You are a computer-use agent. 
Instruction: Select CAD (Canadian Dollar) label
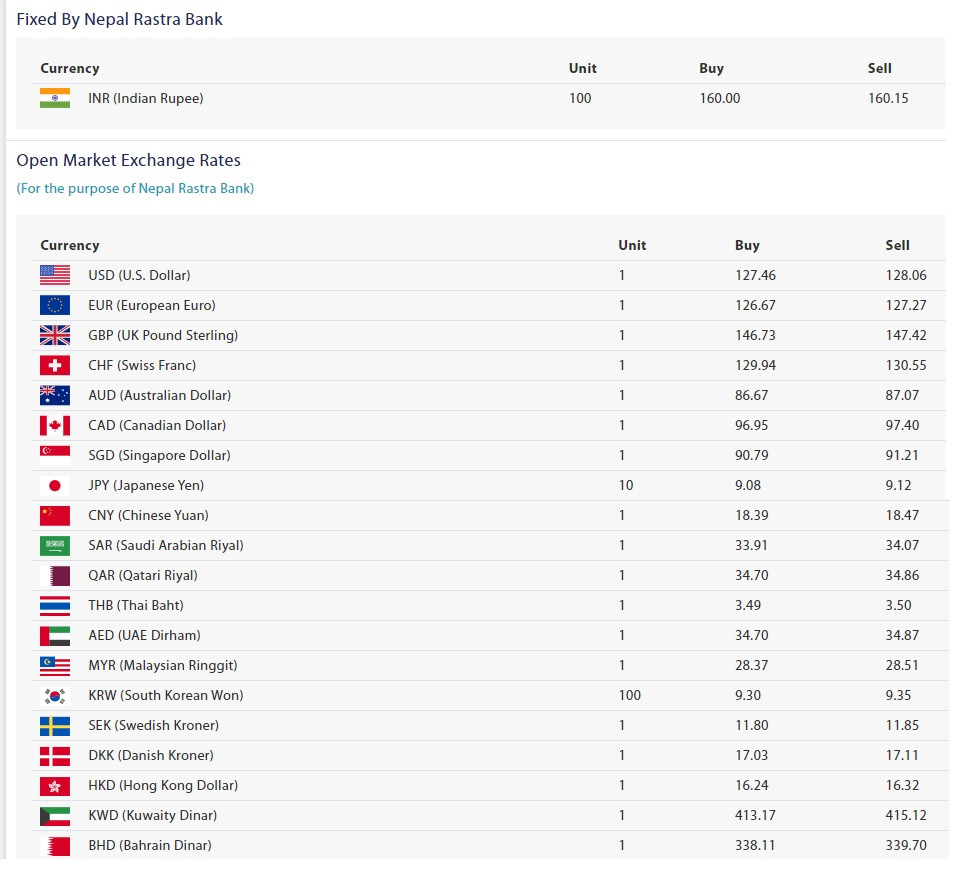(x=157, y=426)
